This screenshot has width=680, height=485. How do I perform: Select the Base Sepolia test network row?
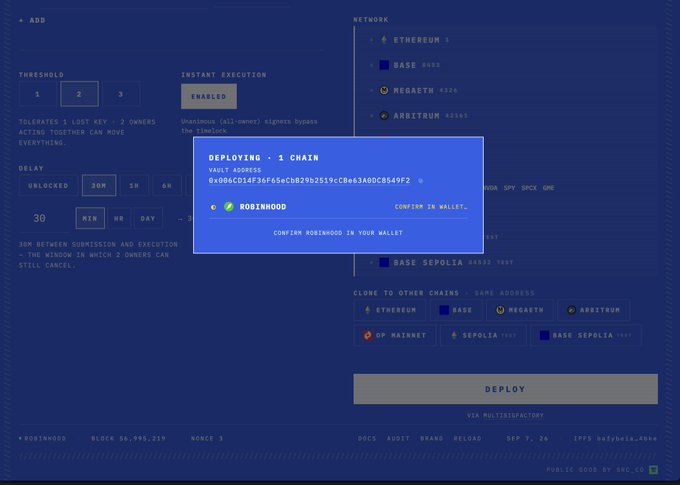507,262
